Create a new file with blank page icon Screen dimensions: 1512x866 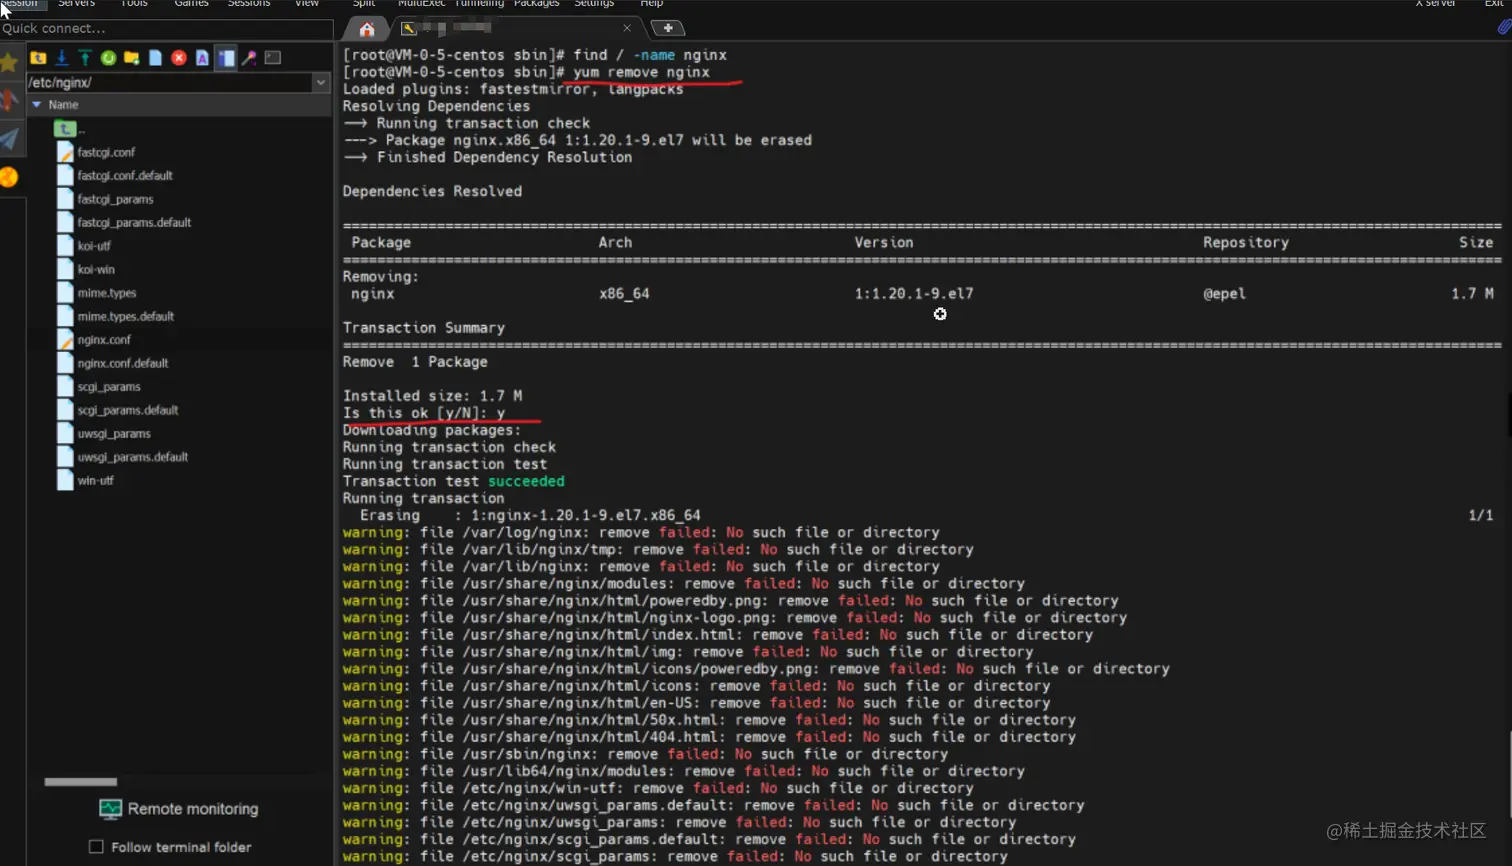point(155,58)
